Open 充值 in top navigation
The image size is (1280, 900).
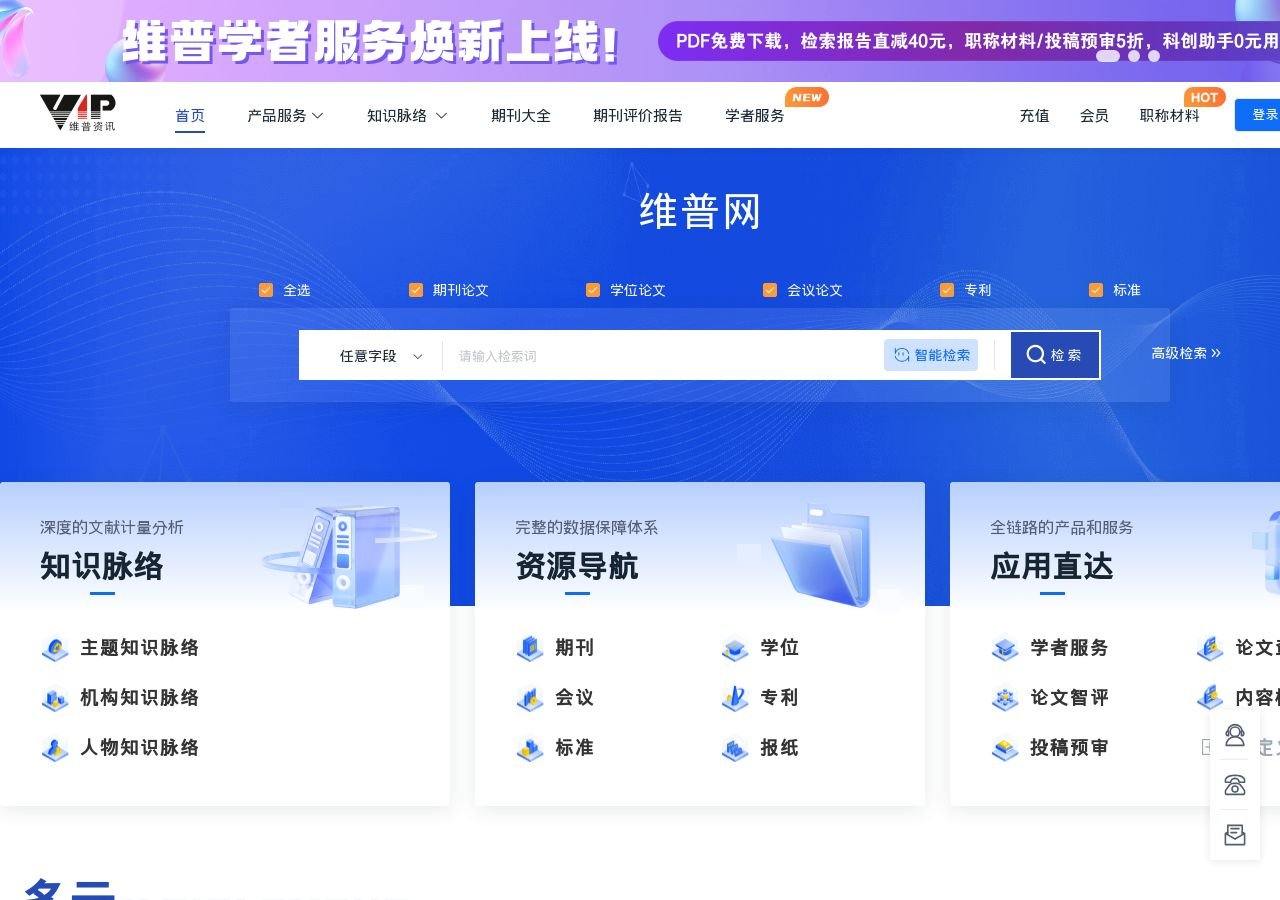pyautogui.click(x=1035, y=116)
